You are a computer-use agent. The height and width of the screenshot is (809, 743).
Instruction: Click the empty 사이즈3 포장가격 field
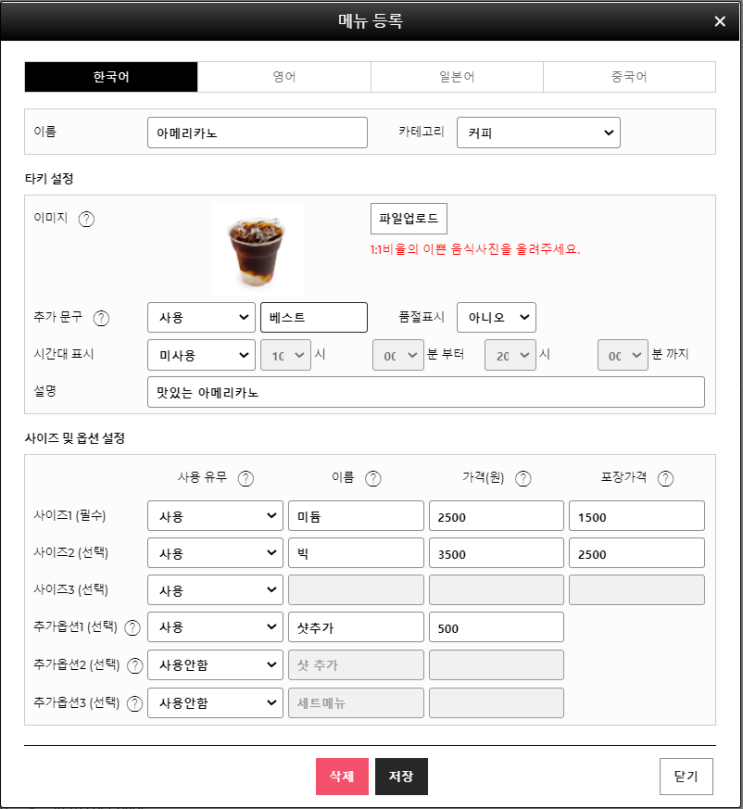(x=637, y=590)
